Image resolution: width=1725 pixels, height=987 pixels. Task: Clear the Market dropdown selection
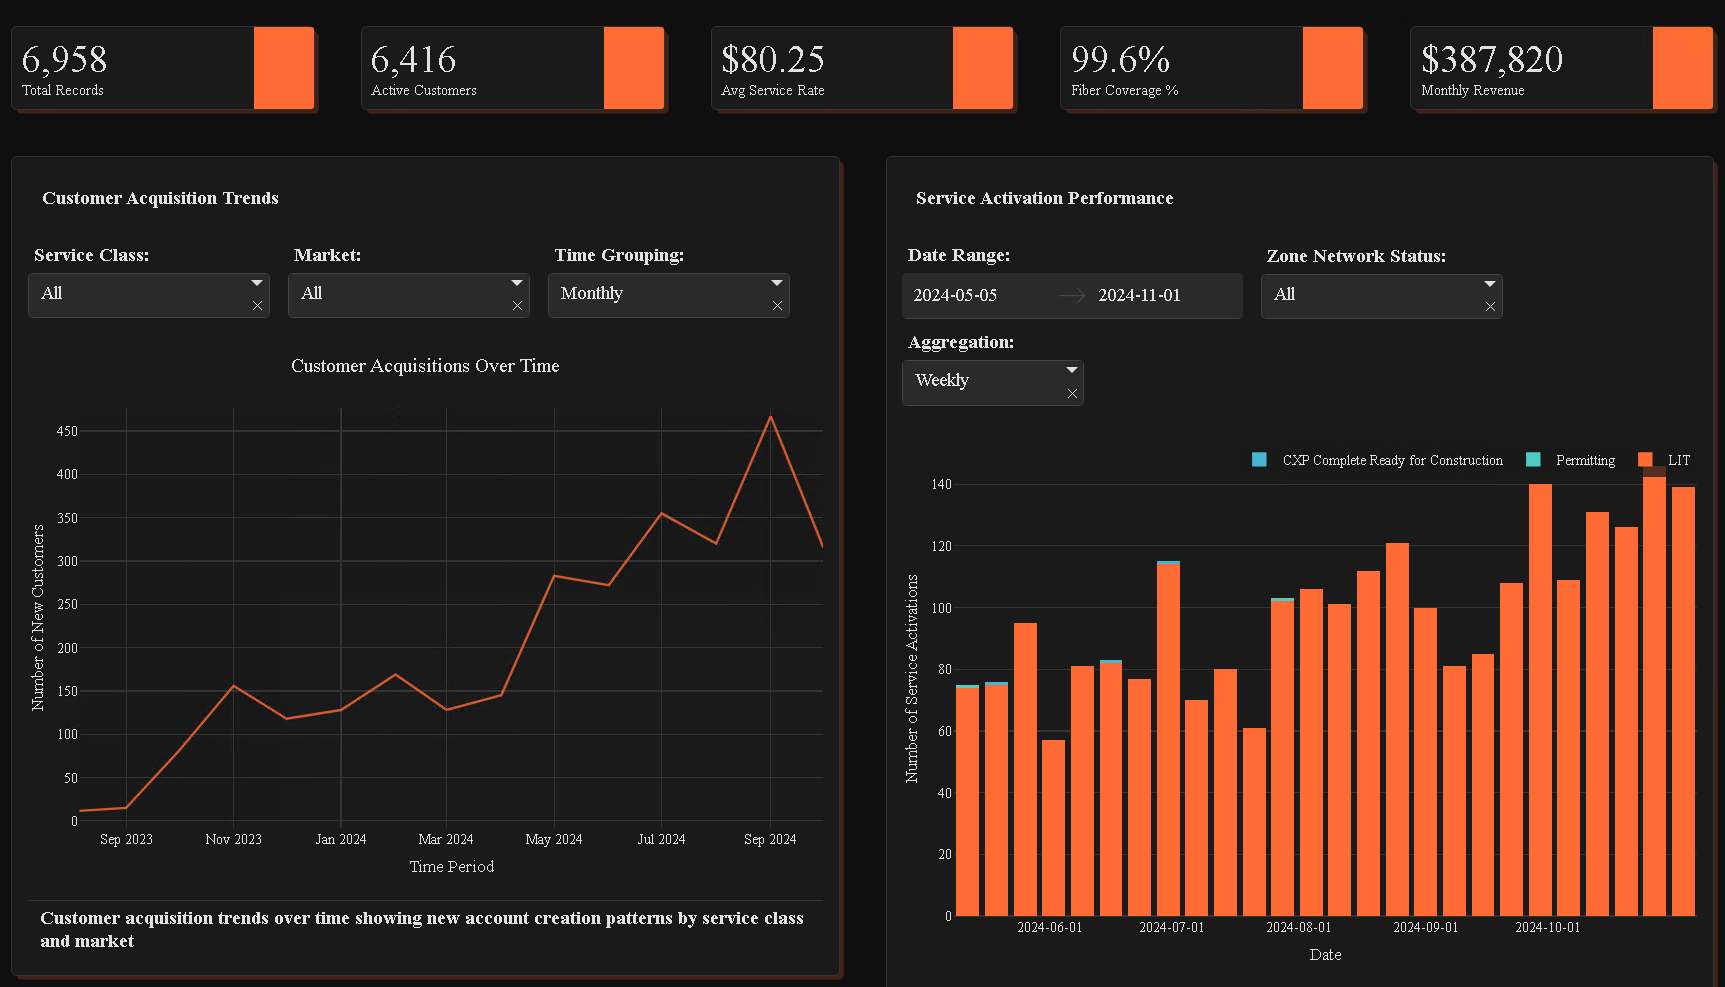coord(517,306)
